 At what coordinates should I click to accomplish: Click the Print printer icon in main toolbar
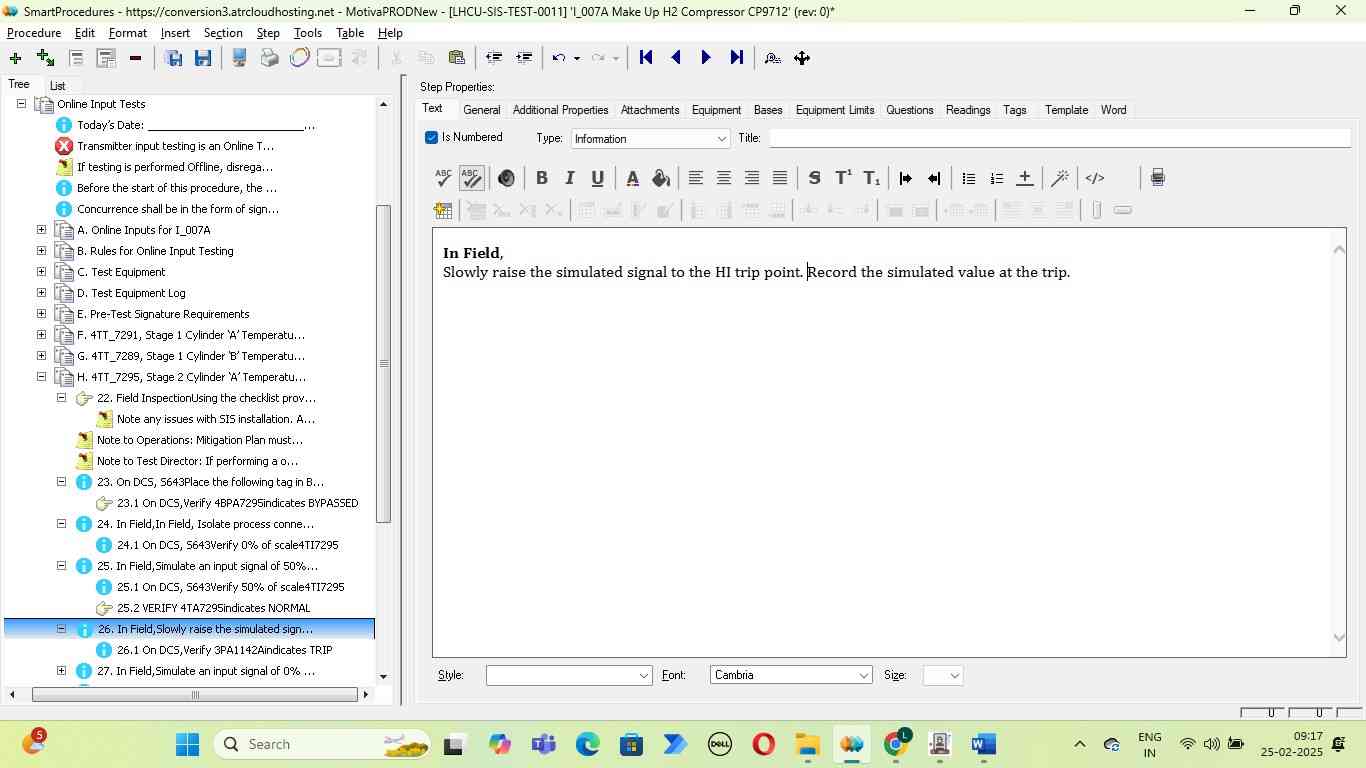[x=269, y=58]
